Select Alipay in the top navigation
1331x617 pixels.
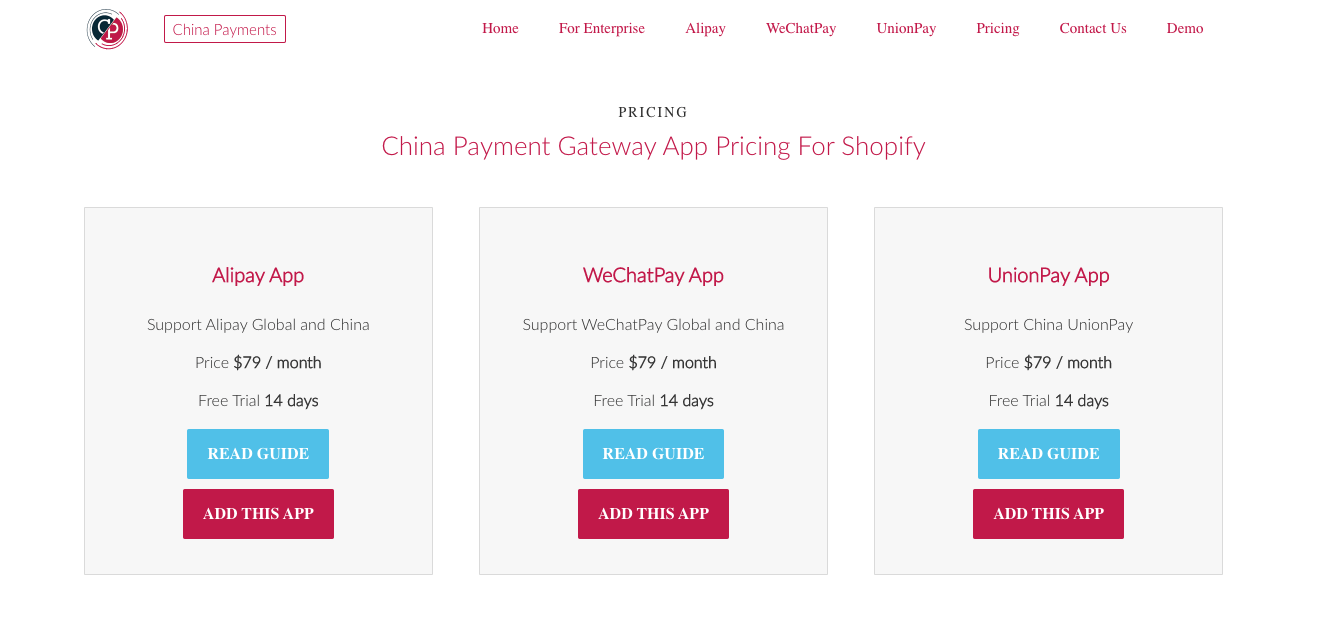point(705,28)
